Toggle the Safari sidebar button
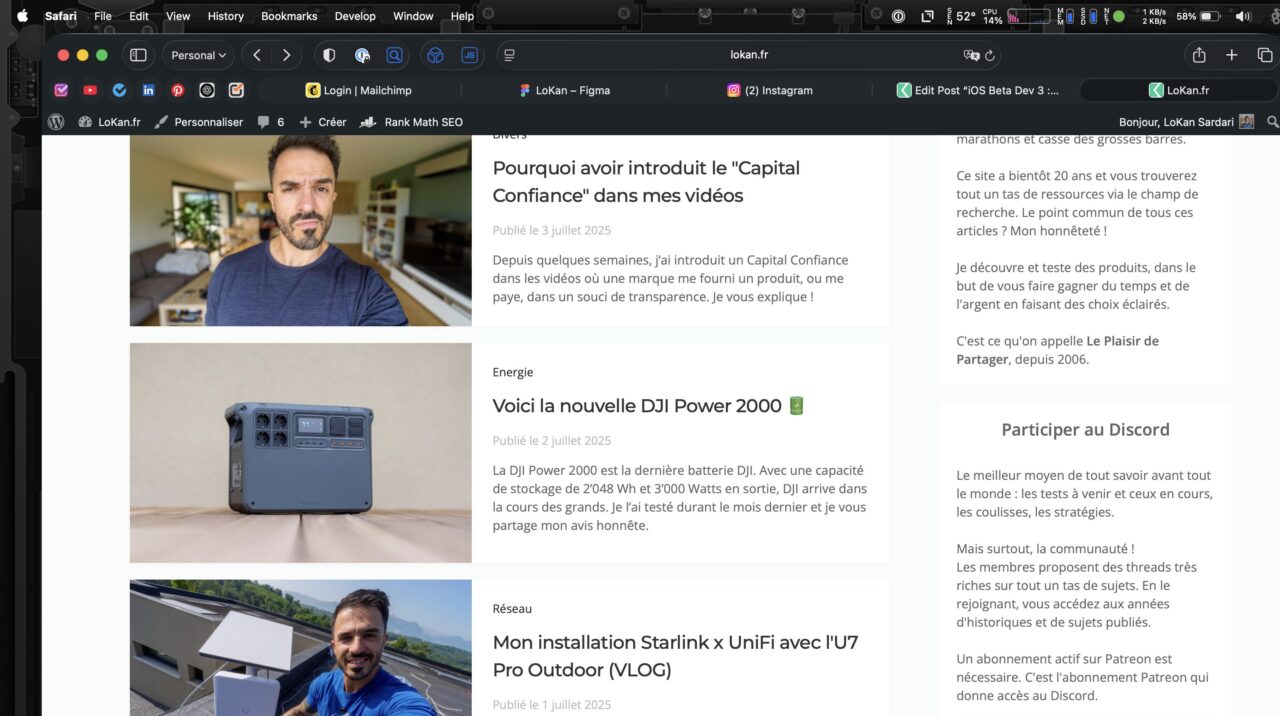This screenshot has width=1280, height=716. pyautogui.click(x=138, y=55)
